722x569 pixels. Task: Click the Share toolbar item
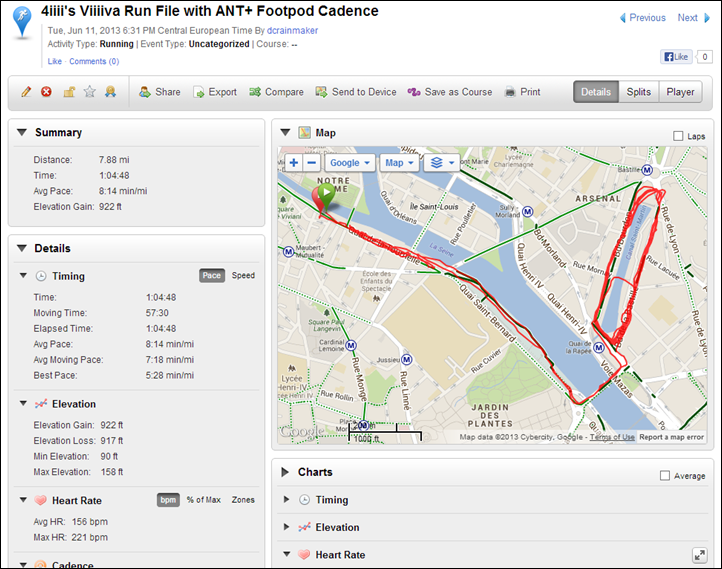160,92
